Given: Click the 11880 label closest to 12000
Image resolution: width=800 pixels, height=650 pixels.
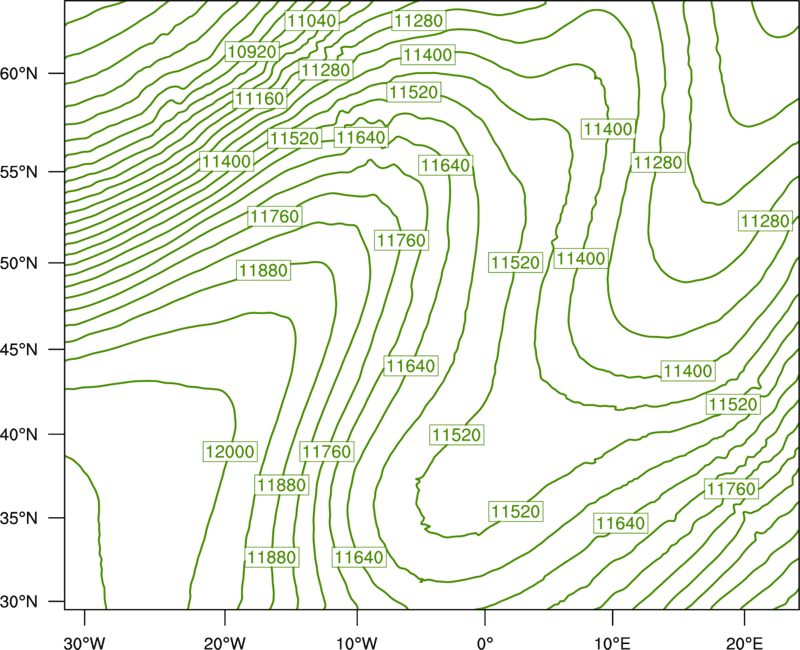Looking at the screenshot, I should tap(282, 485).
